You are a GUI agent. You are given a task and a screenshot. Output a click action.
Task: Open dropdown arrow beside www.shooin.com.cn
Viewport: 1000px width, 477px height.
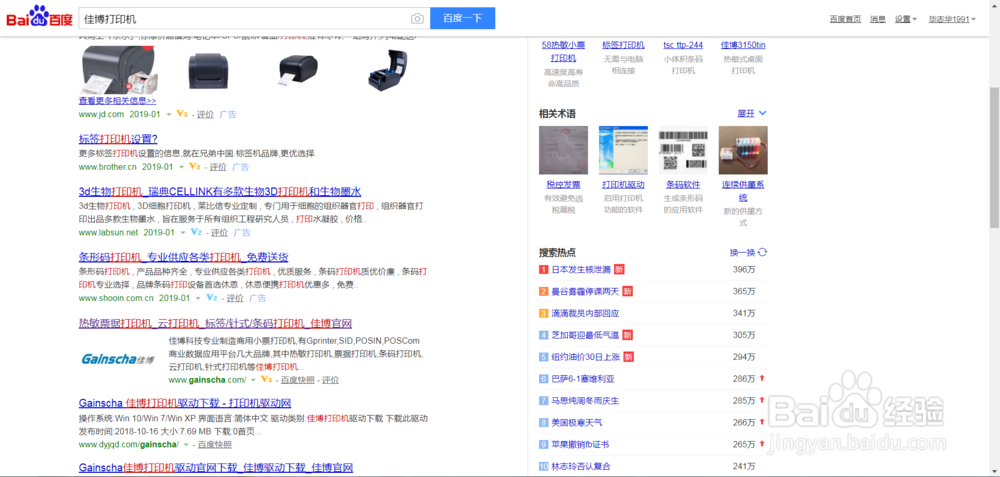pos(198,298)
